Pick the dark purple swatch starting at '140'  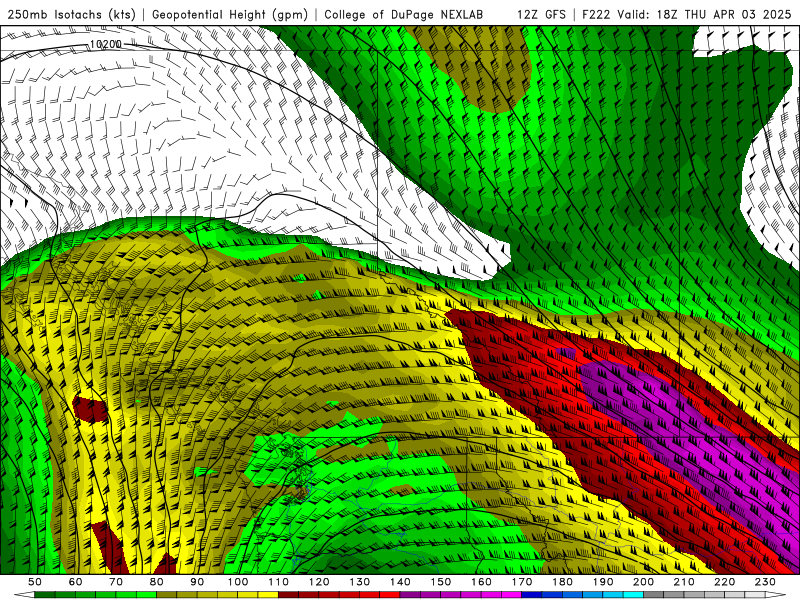(410, 595)
